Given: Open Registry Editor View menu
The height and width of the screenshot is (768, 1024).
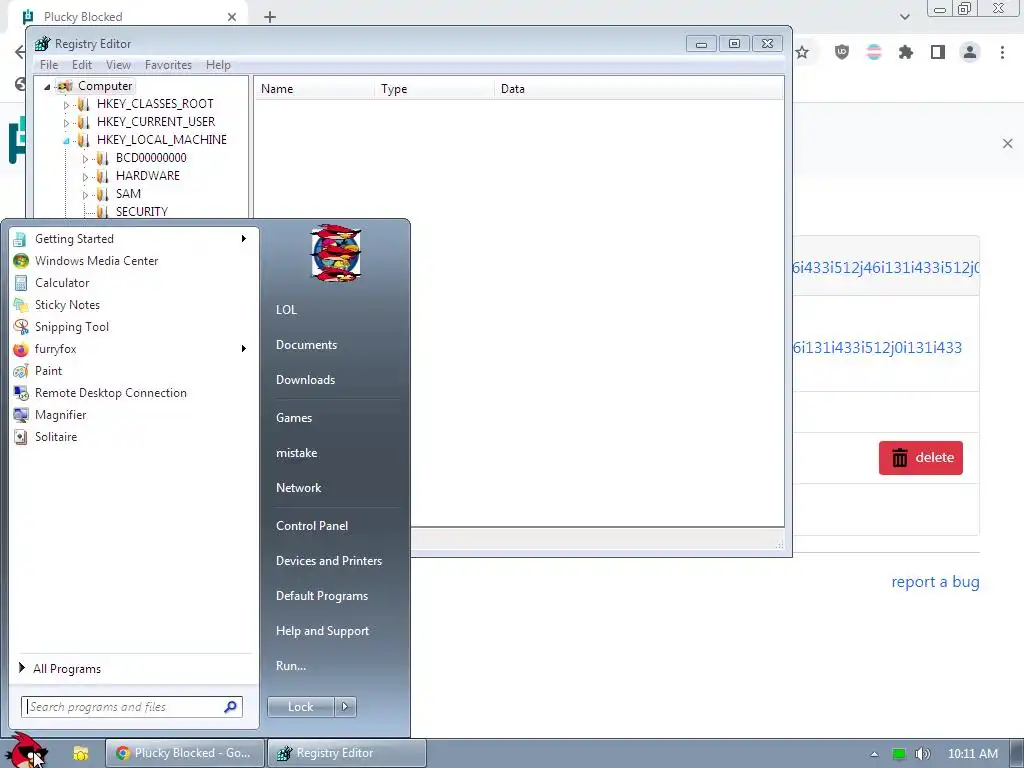Looking at the screenshot, I should [x=118, y=65].
